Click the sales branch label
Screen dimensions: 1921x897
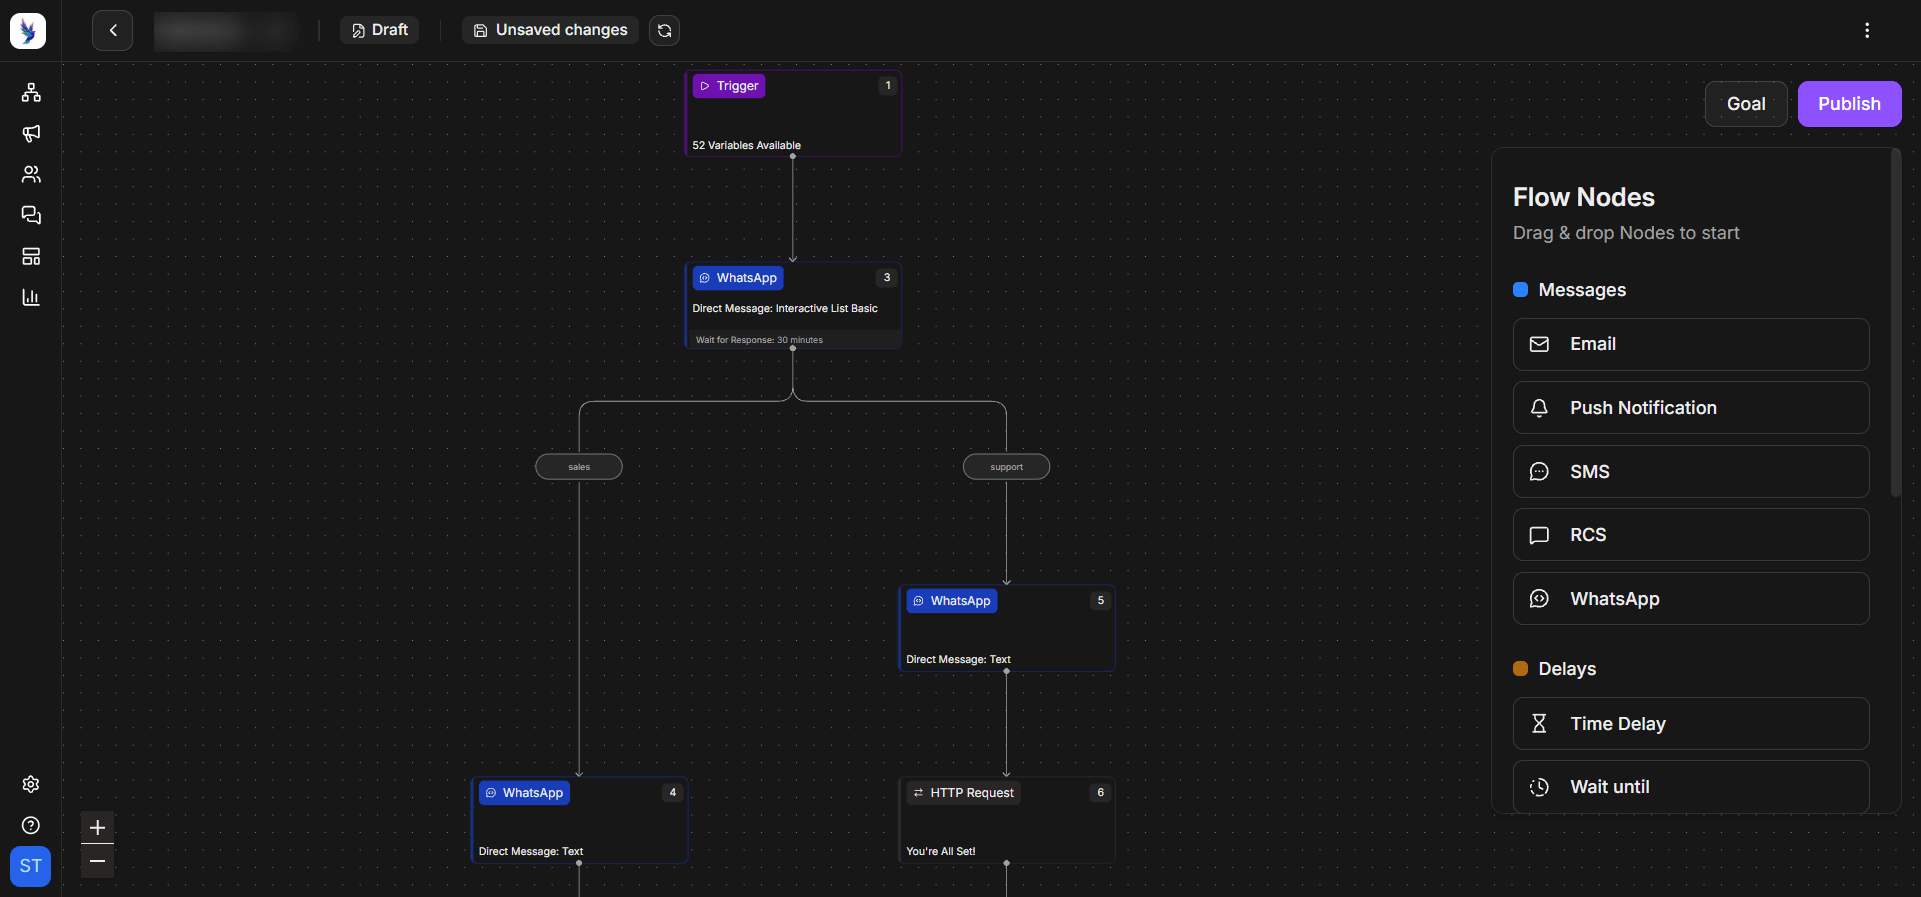pyautogui.click(x=579, y=467)
